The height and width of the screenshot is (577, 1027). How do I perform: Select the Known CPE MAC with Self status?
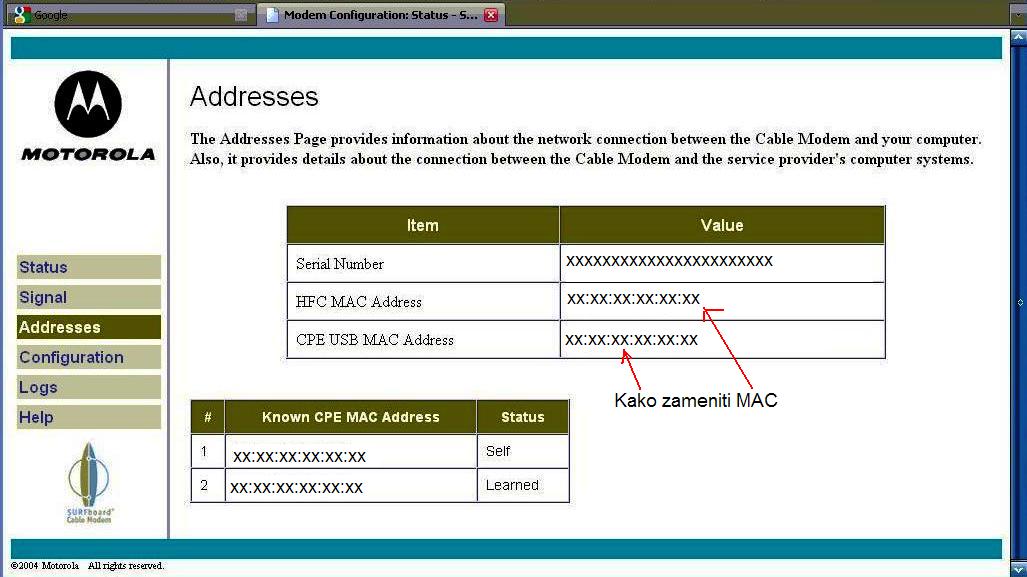click(x=299, y=456)
